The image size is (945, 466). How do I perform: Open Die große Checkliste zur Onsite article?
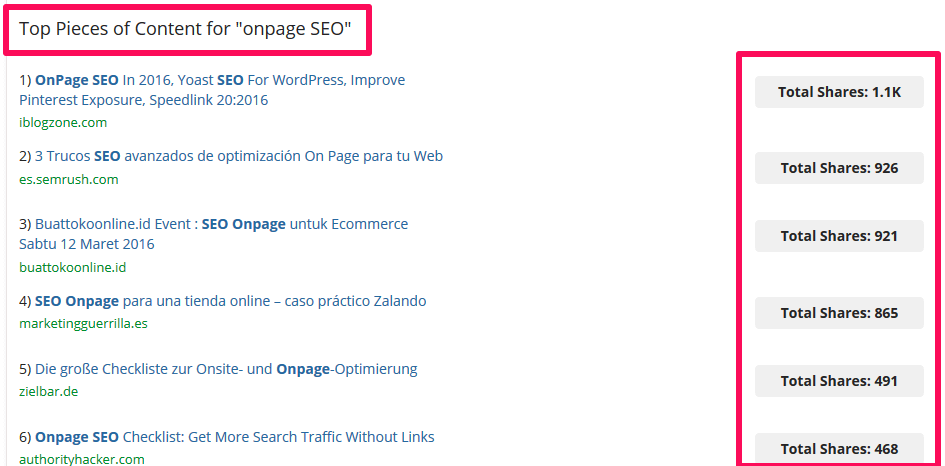pos(226,369)
